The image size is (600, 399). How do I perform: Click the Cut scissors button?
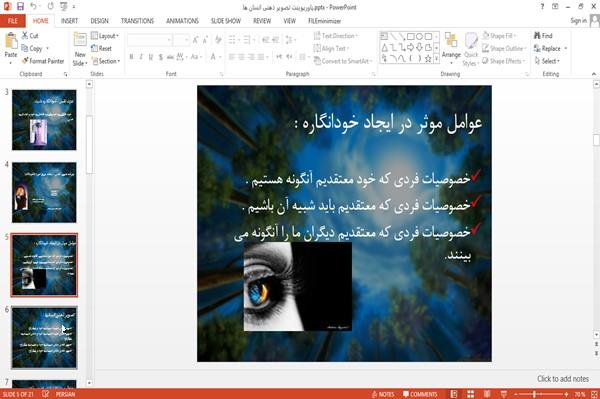click(x=30, y=36)
